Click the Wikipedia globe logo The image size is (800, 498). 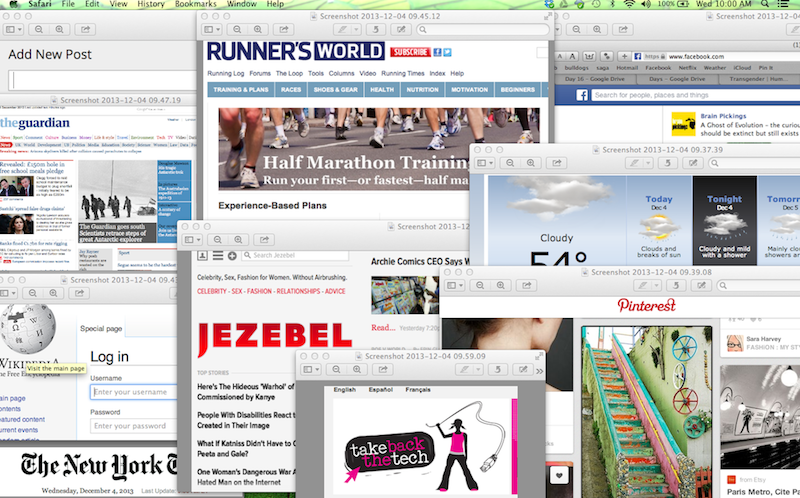click(29, 329)
